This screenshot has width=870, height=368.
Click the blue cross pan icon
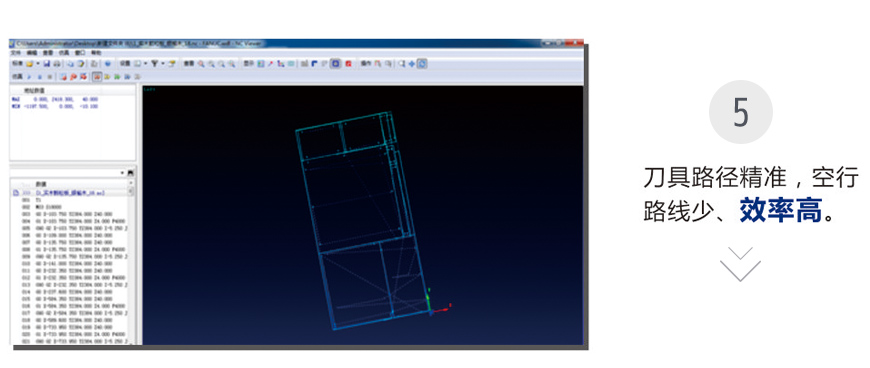[412, 64]
